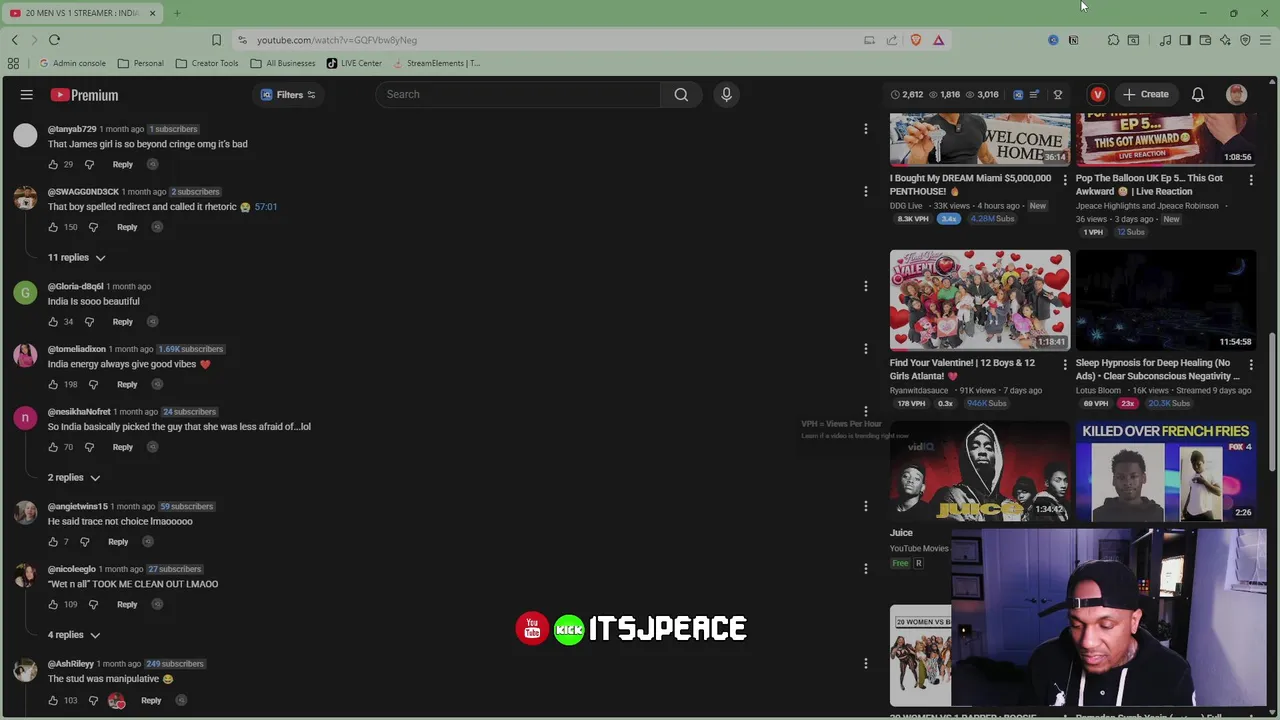Go to the YouTube Premium home logo
This screenshot has height=720, width=1280.
tap(84, 95)
